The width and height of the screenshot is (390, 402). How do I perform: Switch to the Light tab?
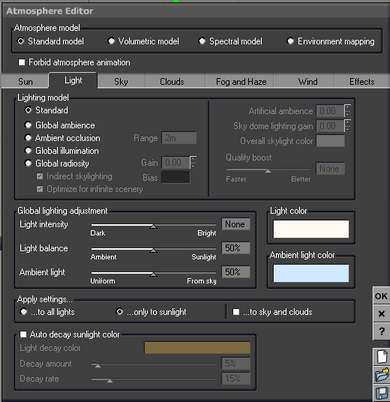[73, 80]
